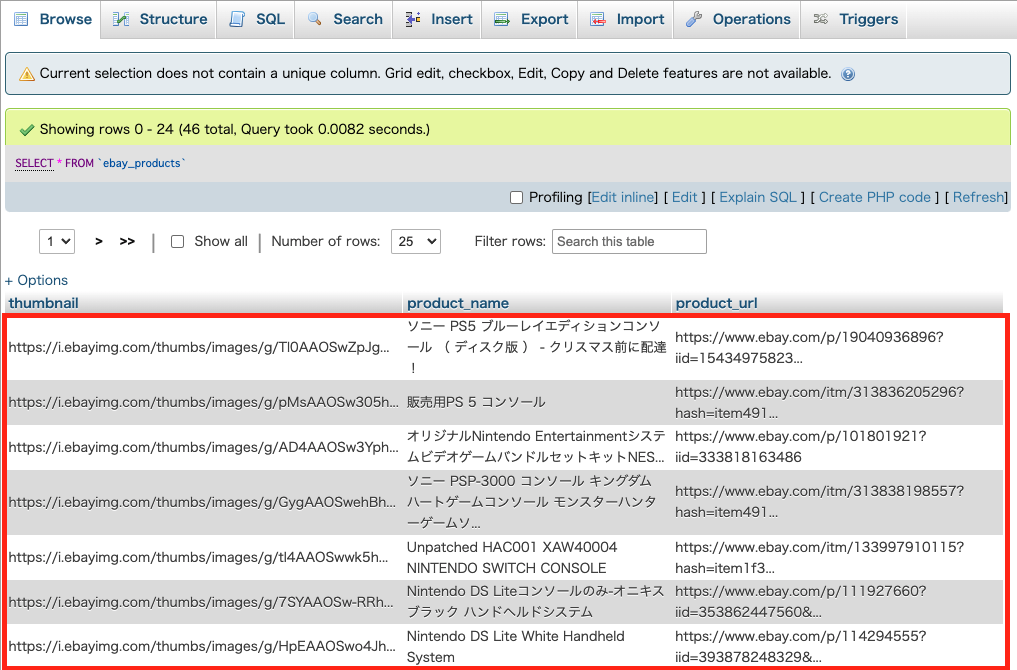Click the blue help icon in warning
Viewport: 1017px width, 670px height.
(848, 75)
